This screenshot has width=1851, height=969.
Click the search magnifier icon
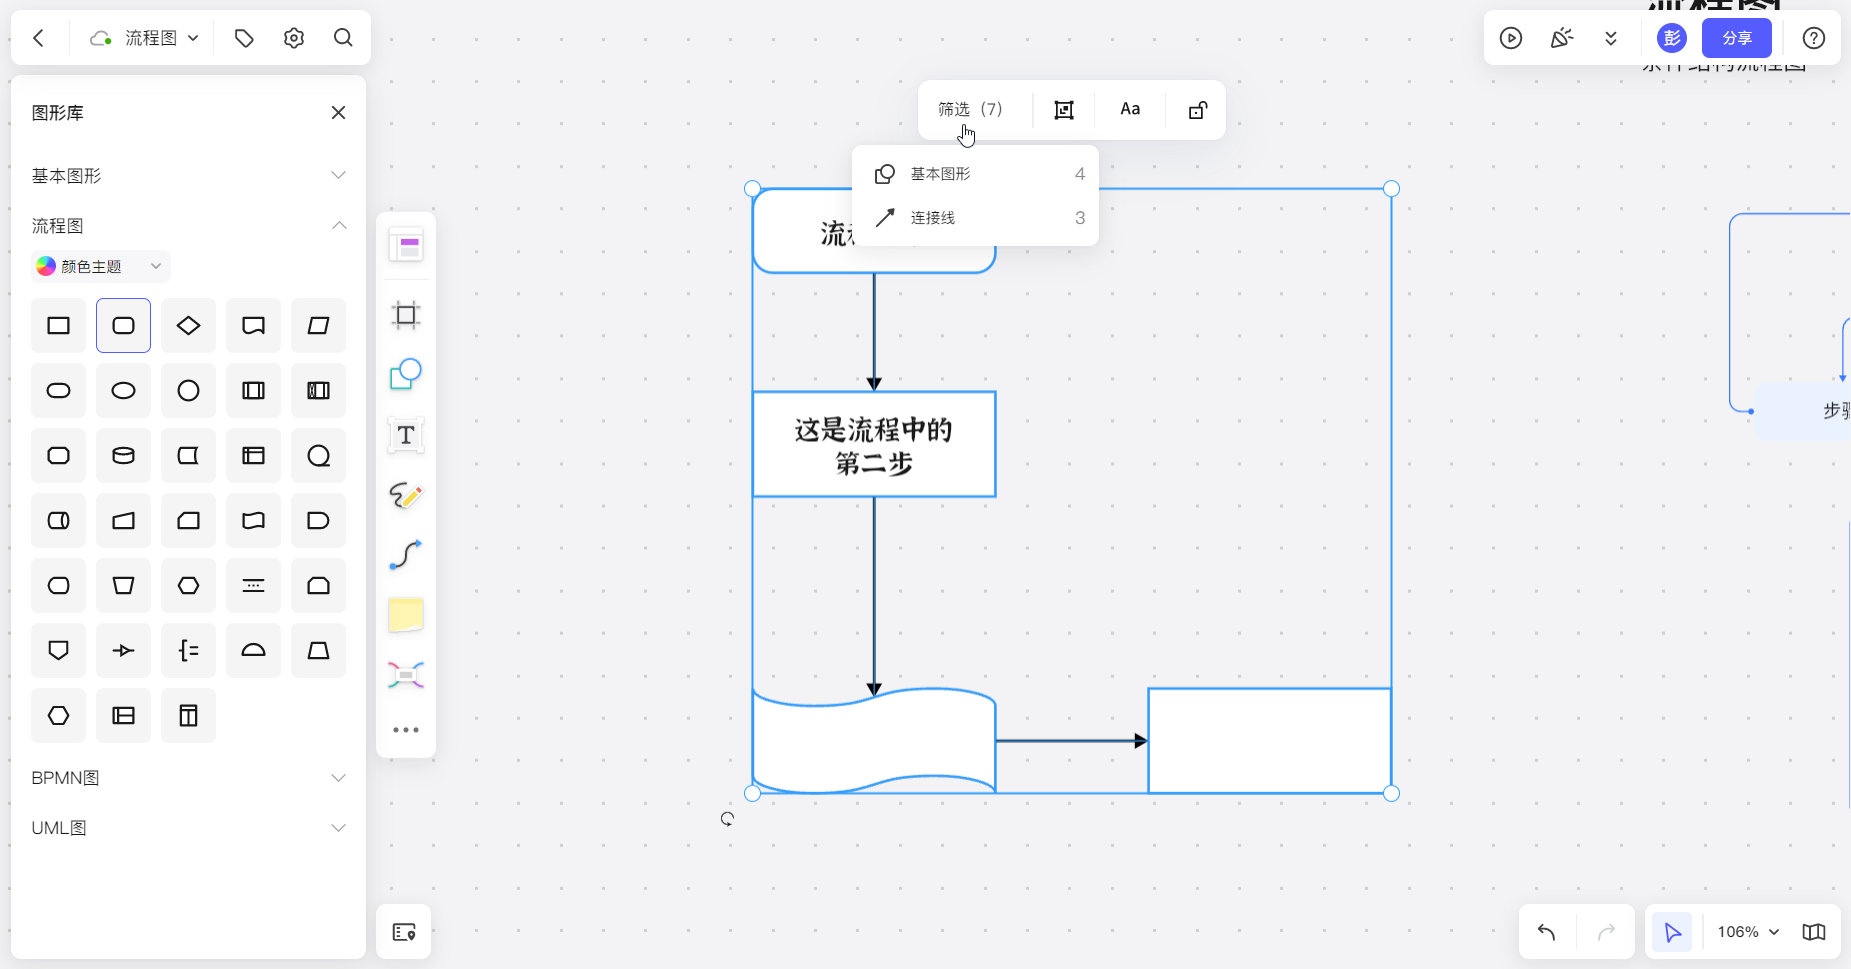(343, 38)
